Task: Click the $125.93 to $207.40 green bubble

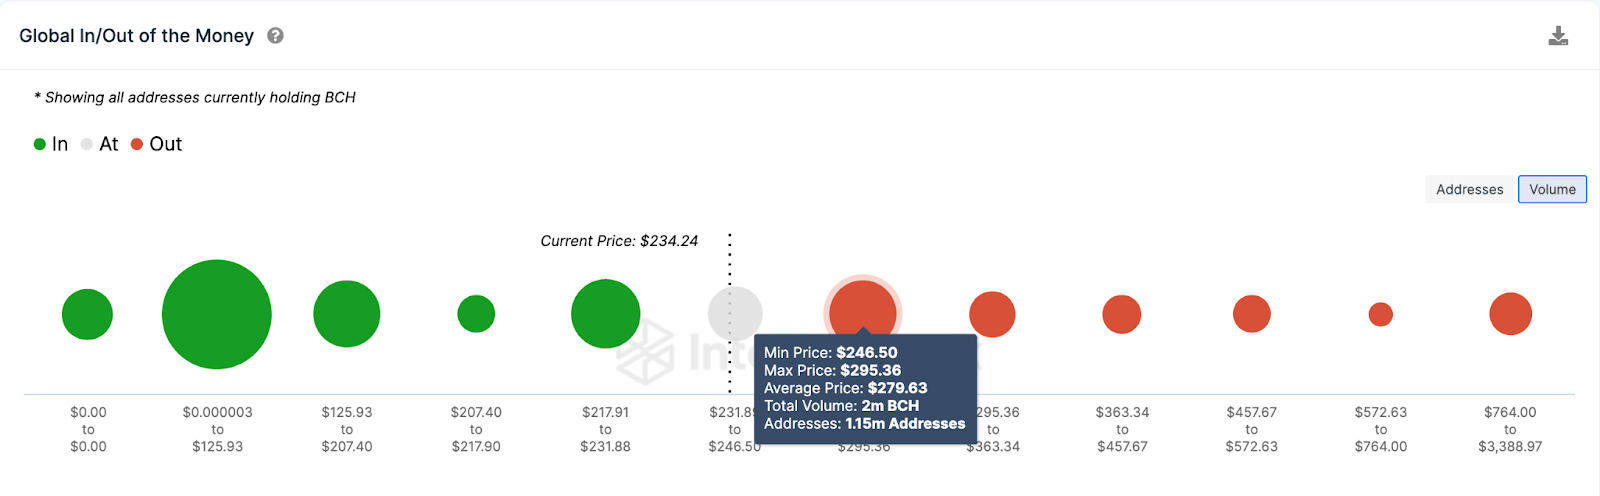Action: pos(347,314)
